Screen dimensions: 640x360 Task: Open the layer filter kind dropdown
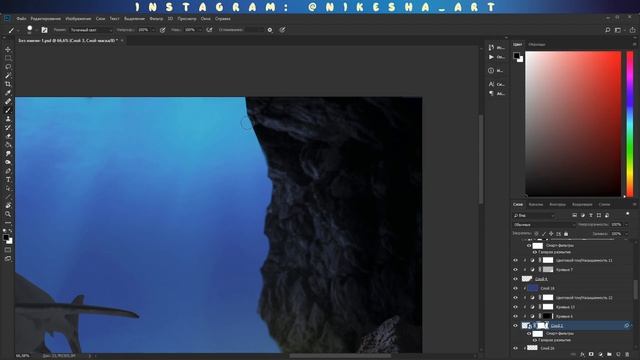coord(534,215)
